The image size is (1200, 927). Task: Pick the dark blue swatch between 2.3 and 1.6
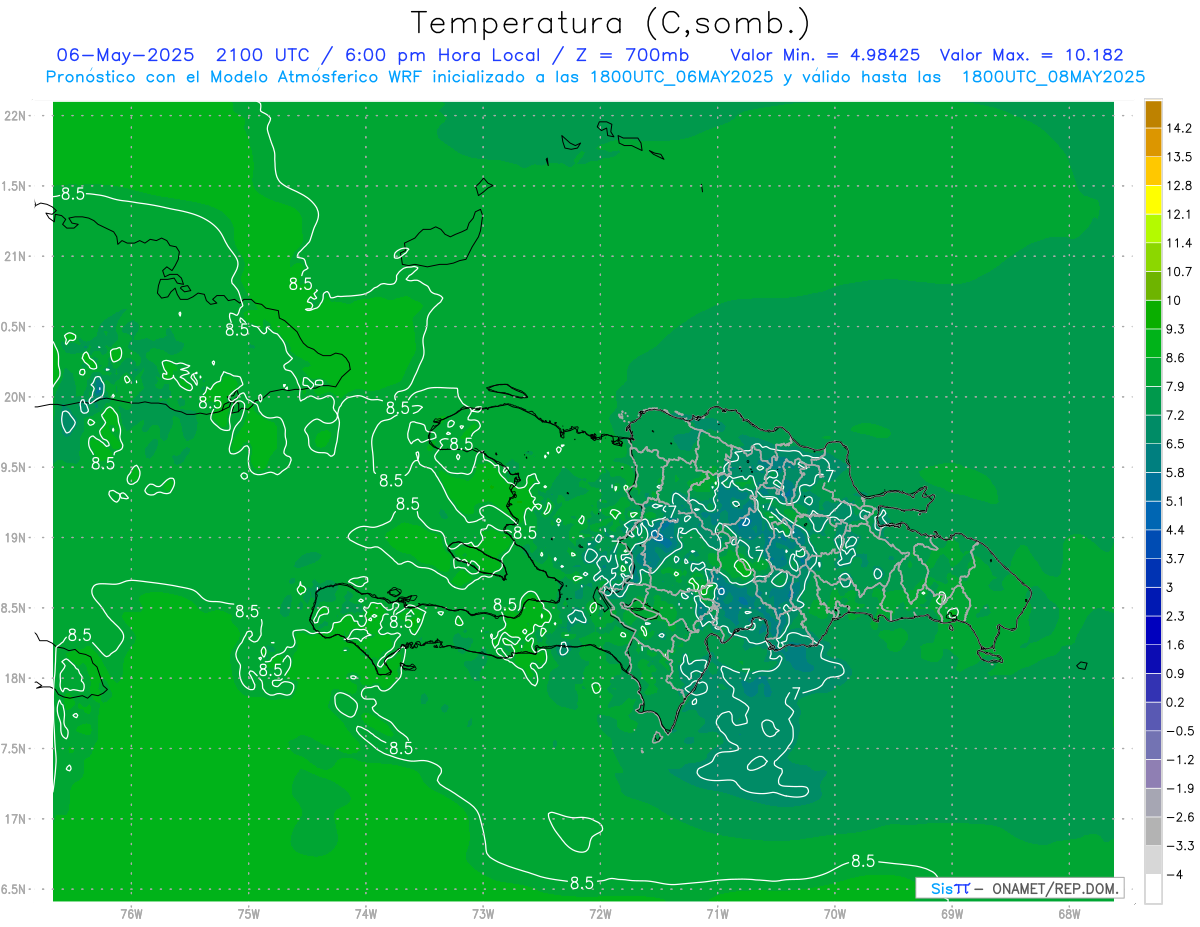(x=1153, y=630)
